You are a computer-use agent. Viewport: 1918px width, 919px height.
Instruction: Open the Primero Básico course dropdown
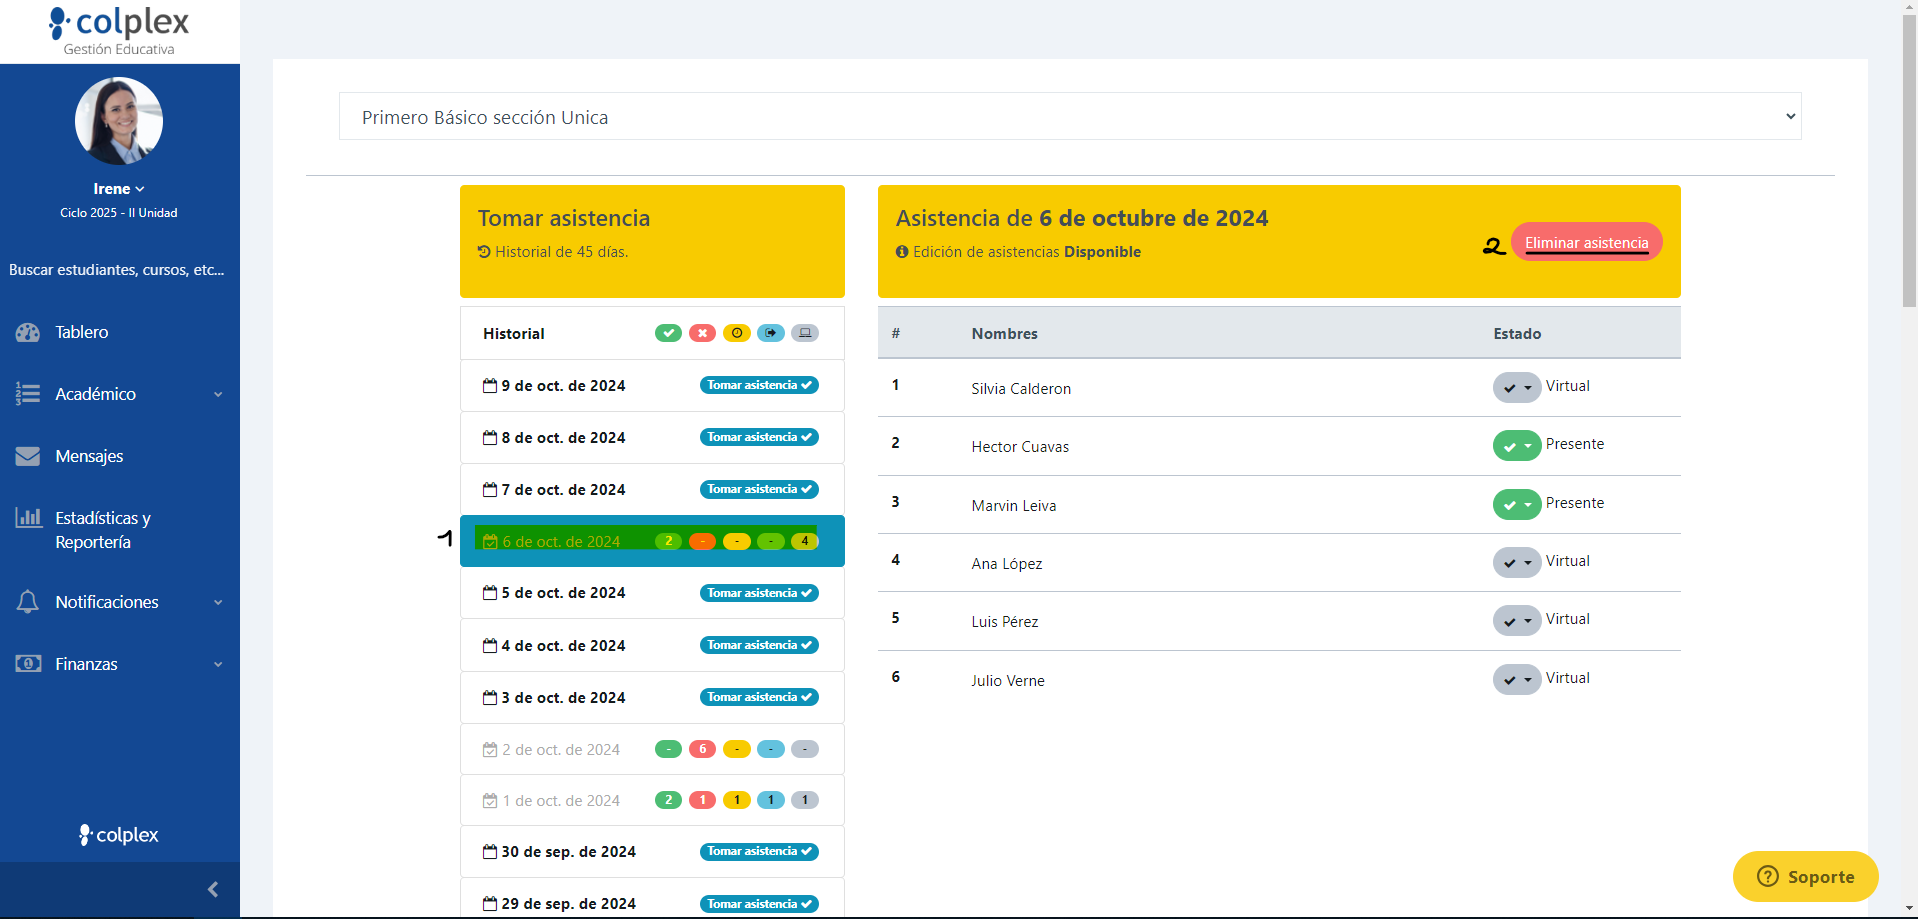(x=1070, y=117)
